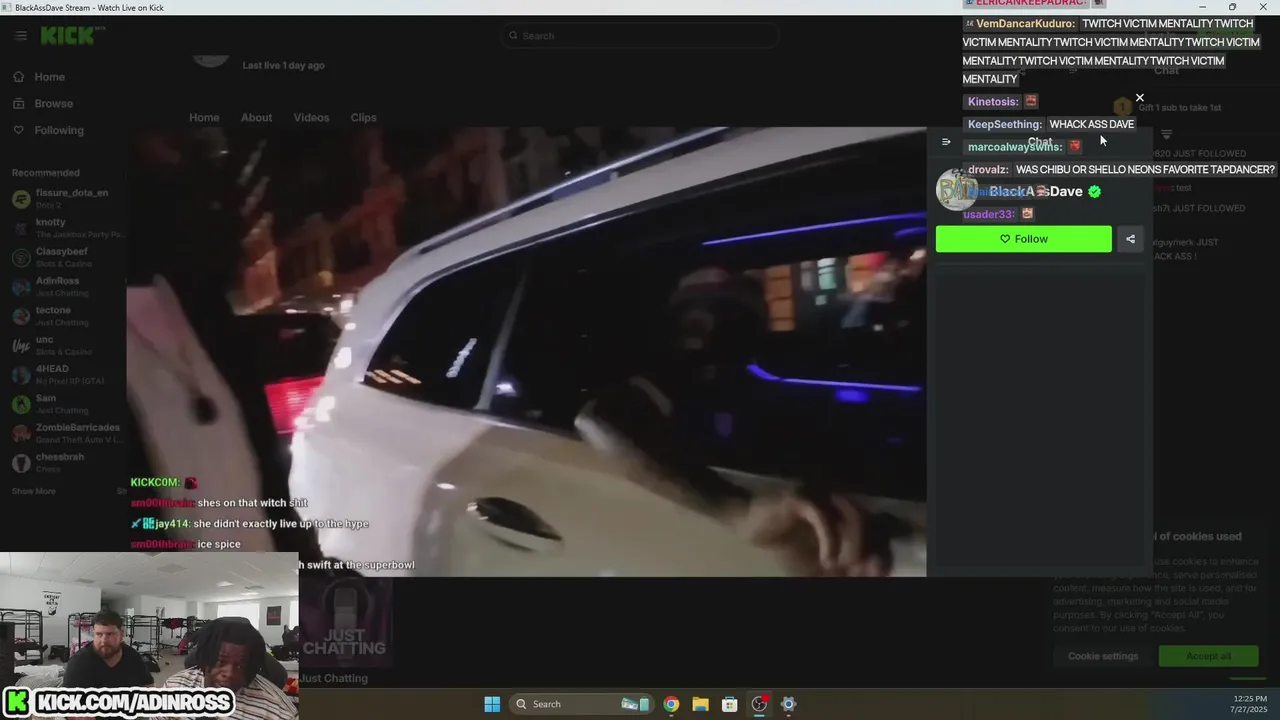Open recommended channel 4HEAD

66,375
